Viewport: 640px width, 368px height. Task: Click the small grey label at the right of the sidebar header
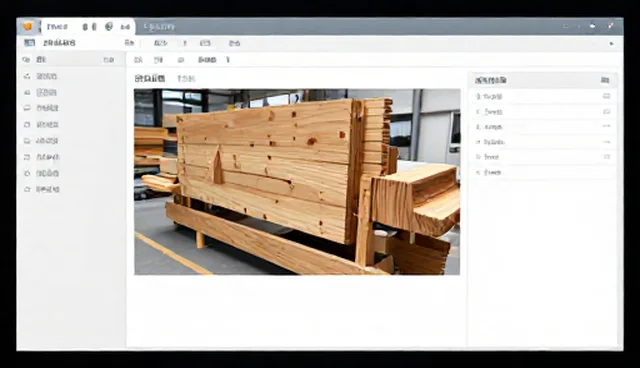click(109, 60)
